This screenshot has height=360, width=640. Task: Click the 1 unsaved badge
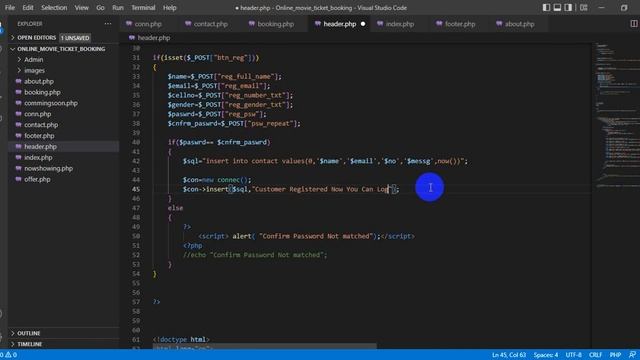[75, 38]
